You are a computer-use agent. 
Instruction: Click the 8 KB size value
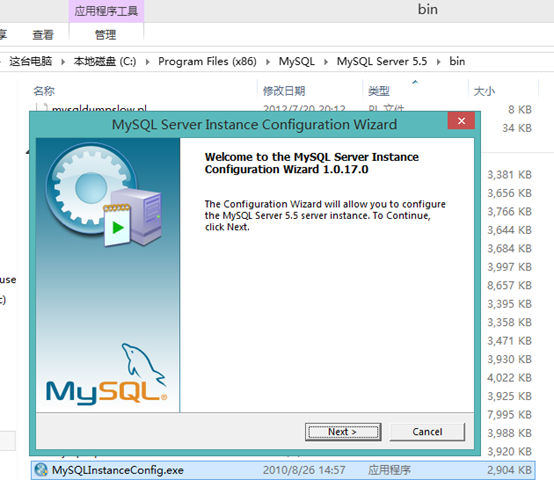[520, 109]
